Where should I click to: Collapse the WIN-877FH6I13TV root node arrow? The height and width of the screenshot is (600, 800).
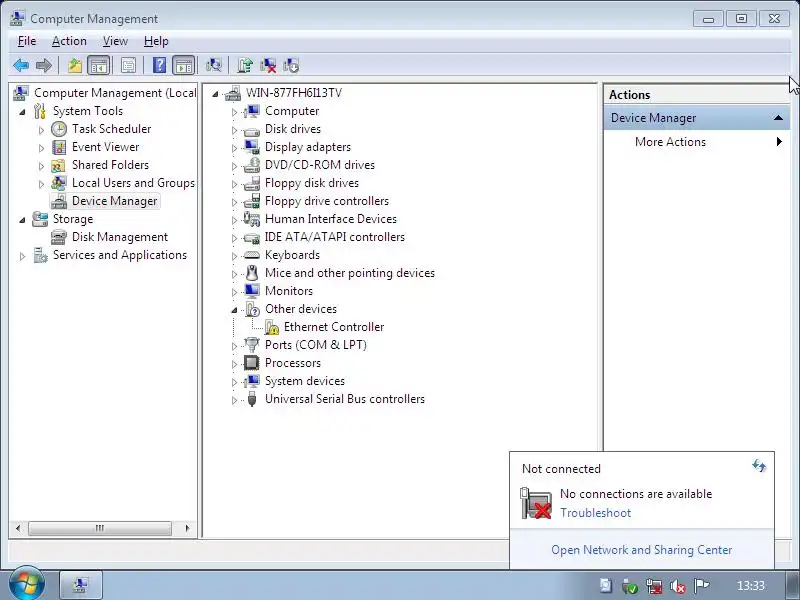[x=215, y=94]
